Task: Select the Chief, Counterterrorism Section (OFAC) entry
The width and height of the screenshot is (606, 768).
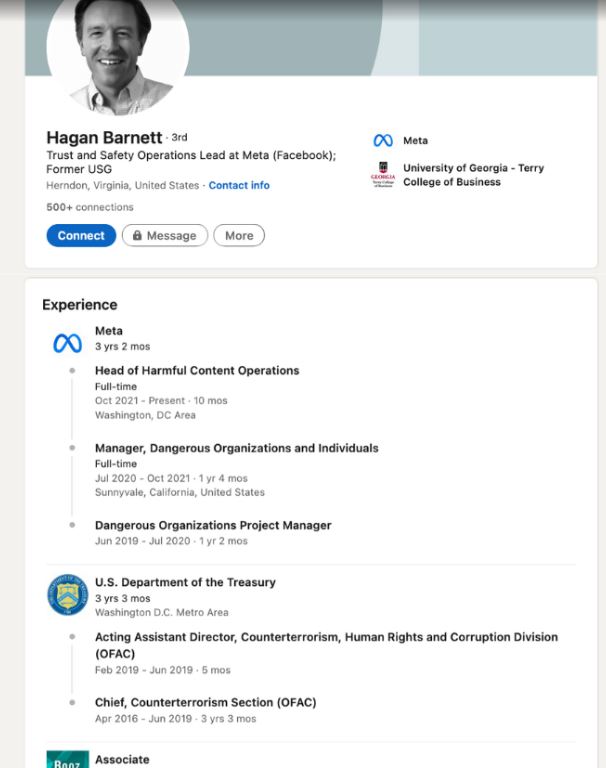Action: (205, 702)
